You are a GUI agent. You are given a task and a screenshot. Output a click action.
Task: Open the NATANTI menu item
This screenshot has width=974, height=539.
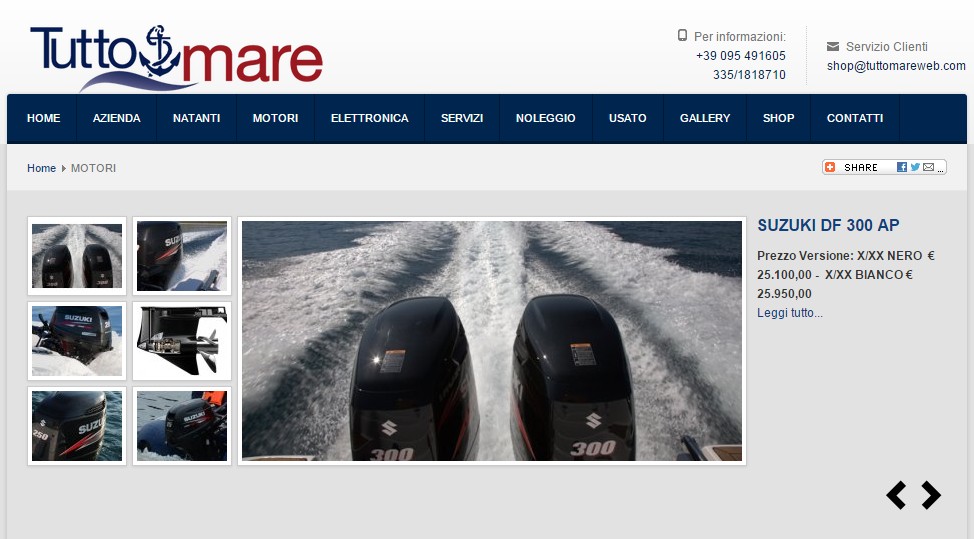pyautogui.click(x=196, y=118)
